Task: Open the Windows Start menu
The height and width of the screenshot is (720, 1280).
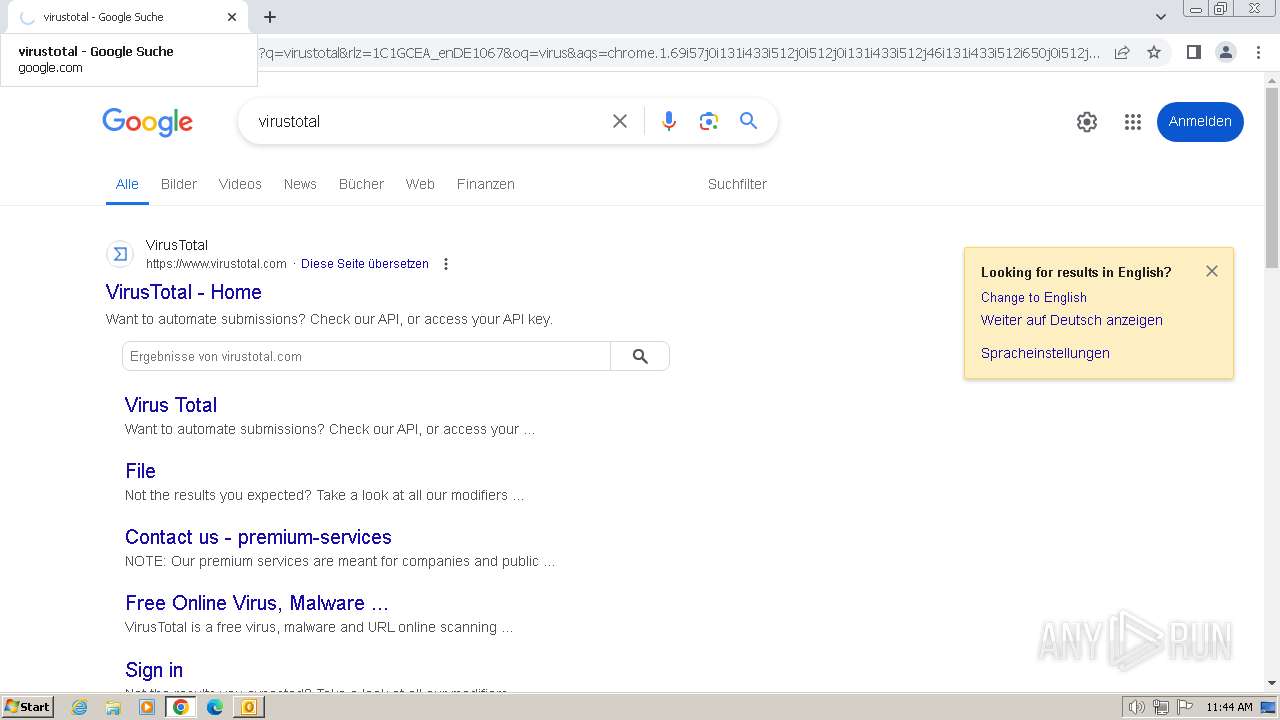Action: pos(27,707)
